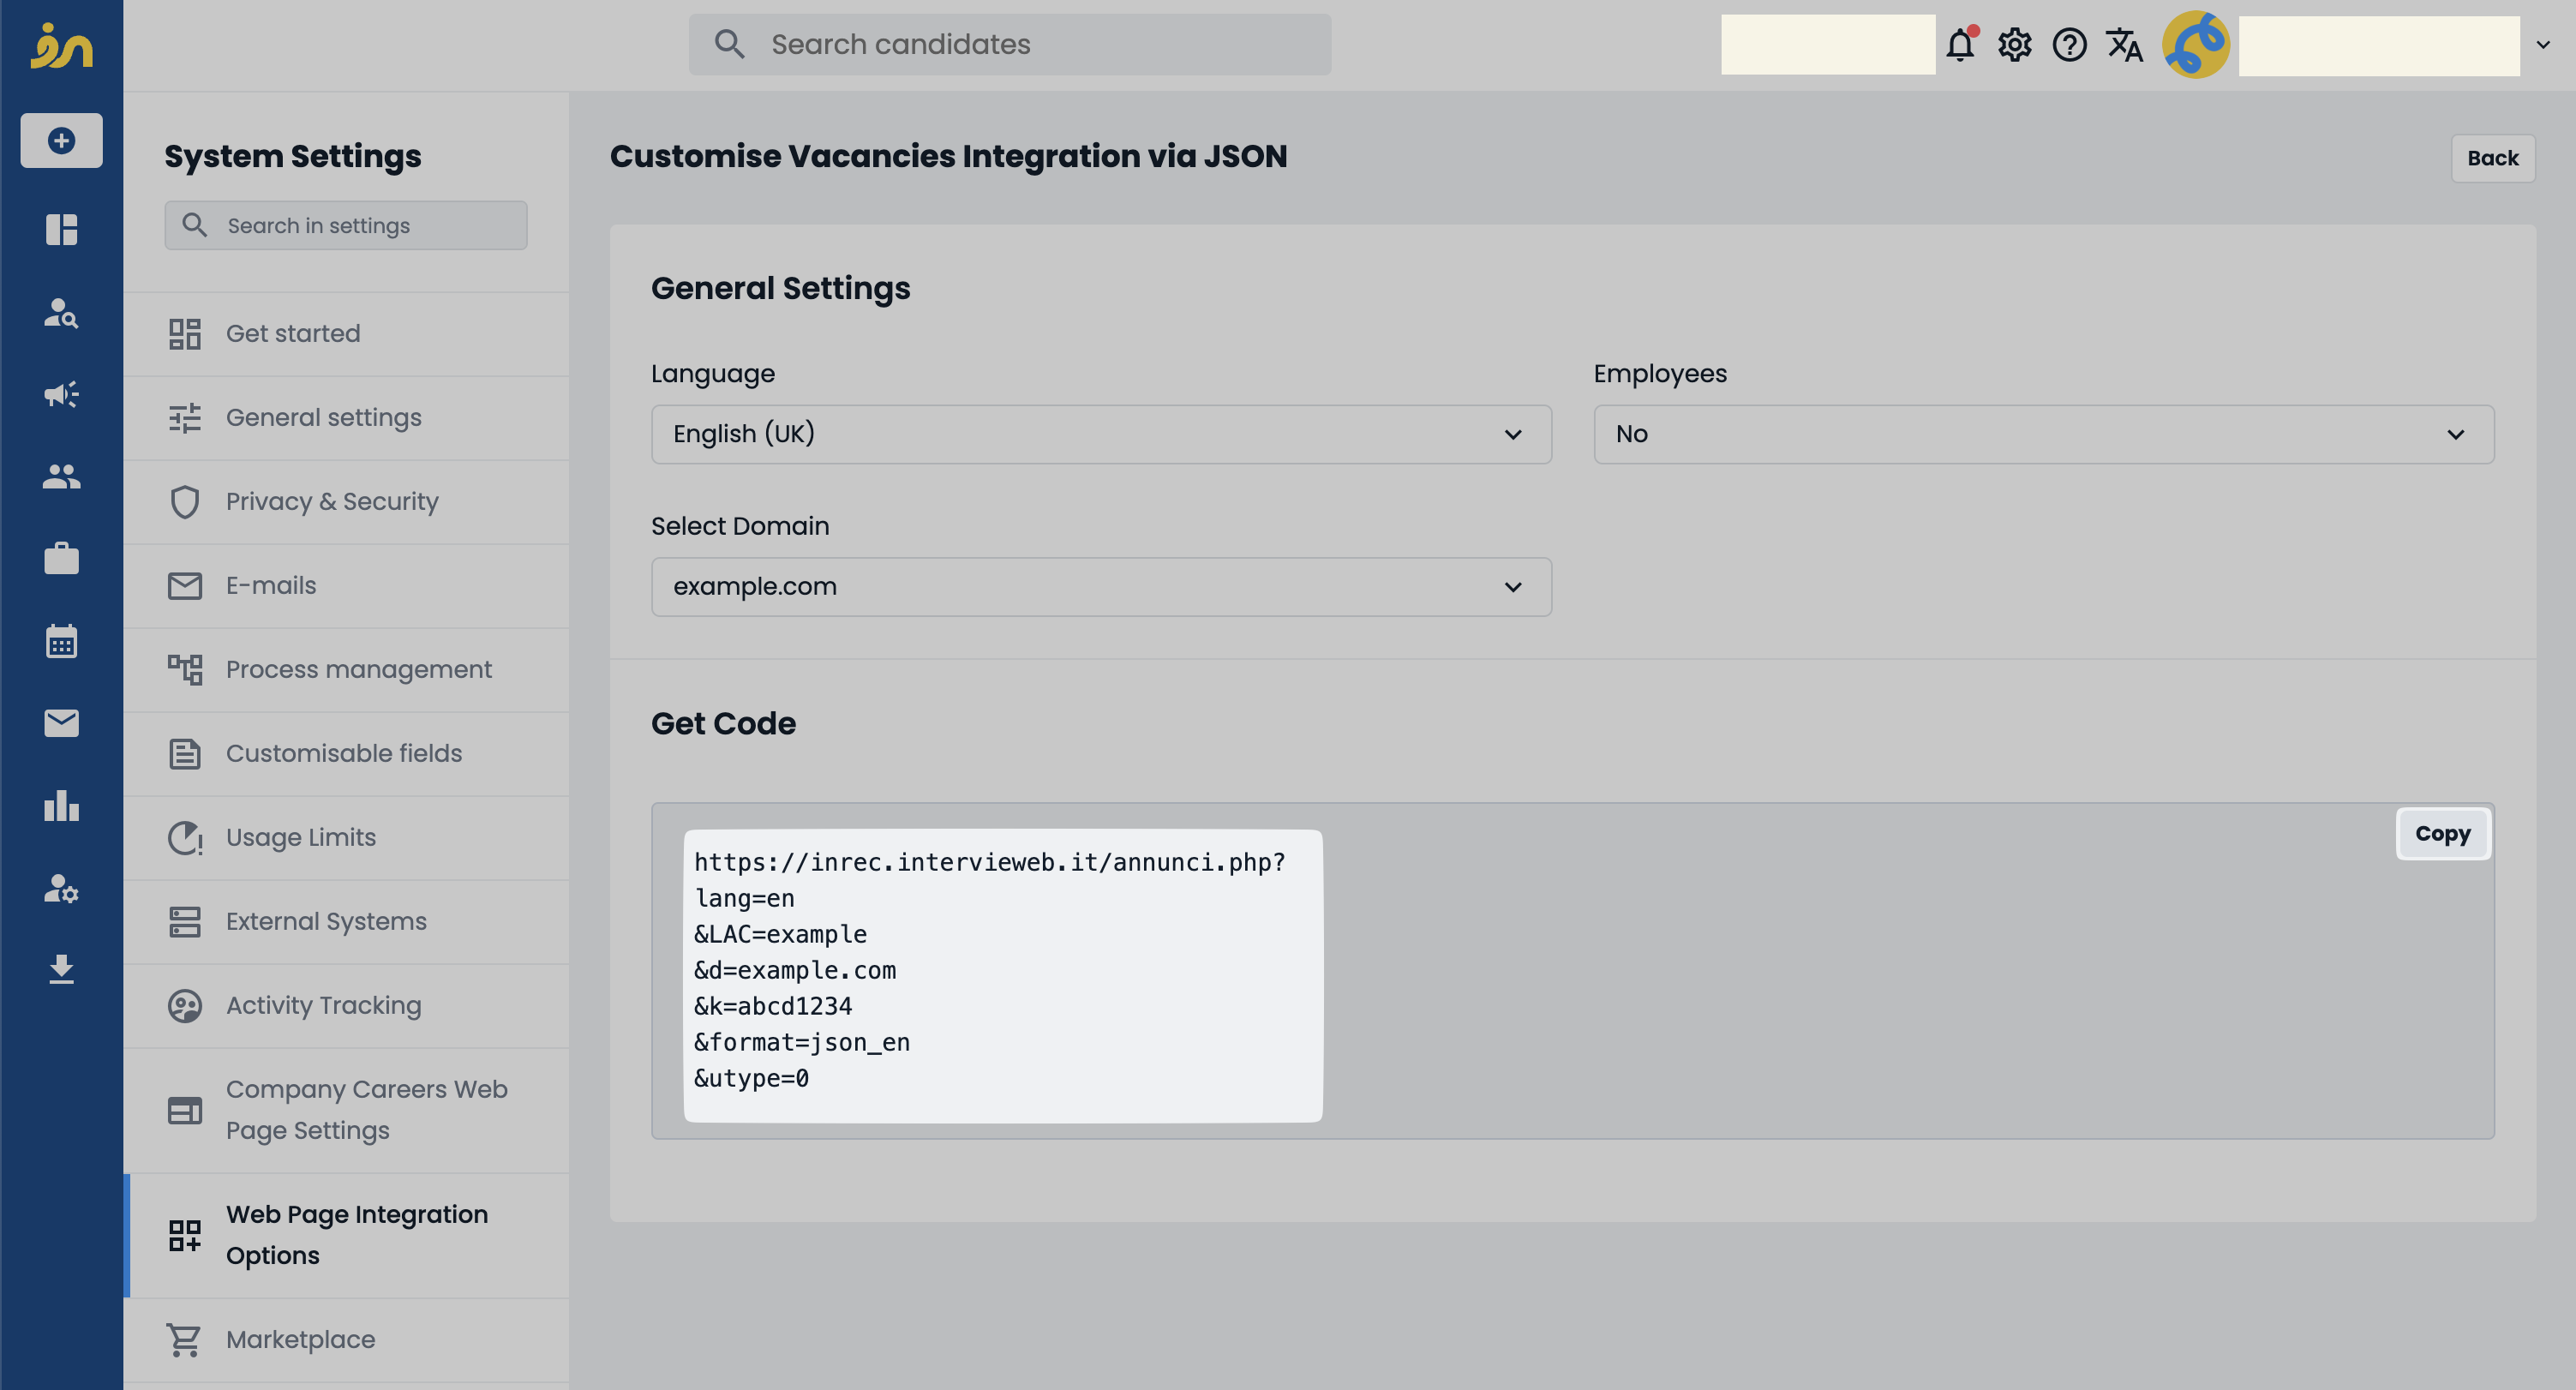Open candidate search icon in left rail
Image resolution: width=2576 pixels, height=1390 pixels.
(61, 313)
